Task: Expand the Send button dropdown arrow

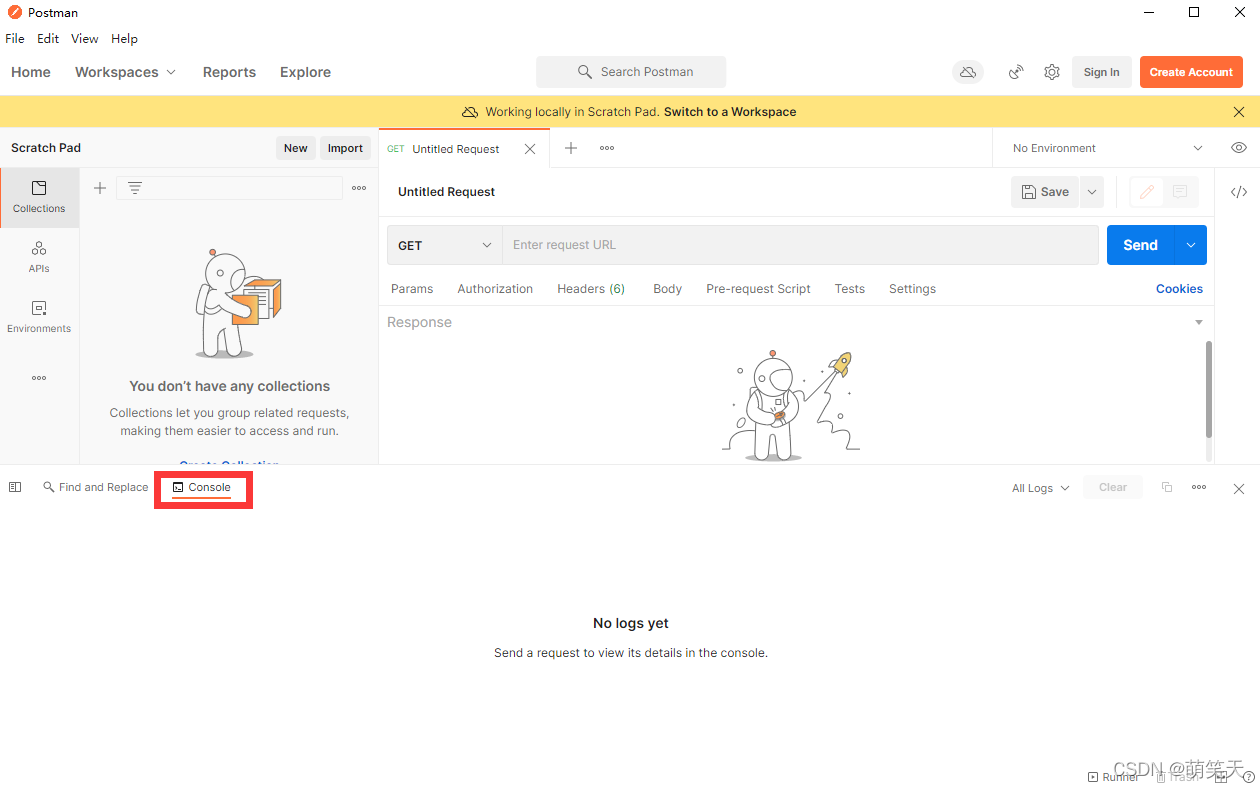Action: point(1190,245)
